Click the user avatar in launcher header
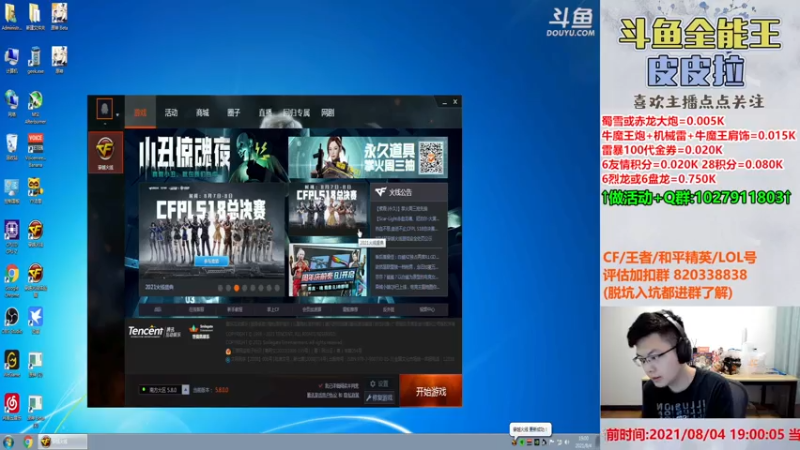Screen dimensions: 800x450 [x=105, y=109]
